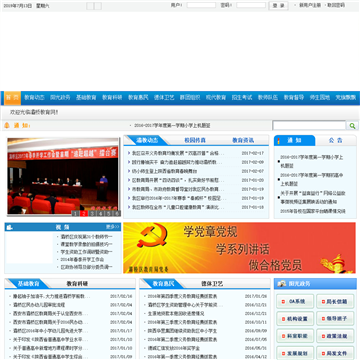Open the 师生园地 navigation menu item
The image size is (360, 360).
(x=320, y=98)
